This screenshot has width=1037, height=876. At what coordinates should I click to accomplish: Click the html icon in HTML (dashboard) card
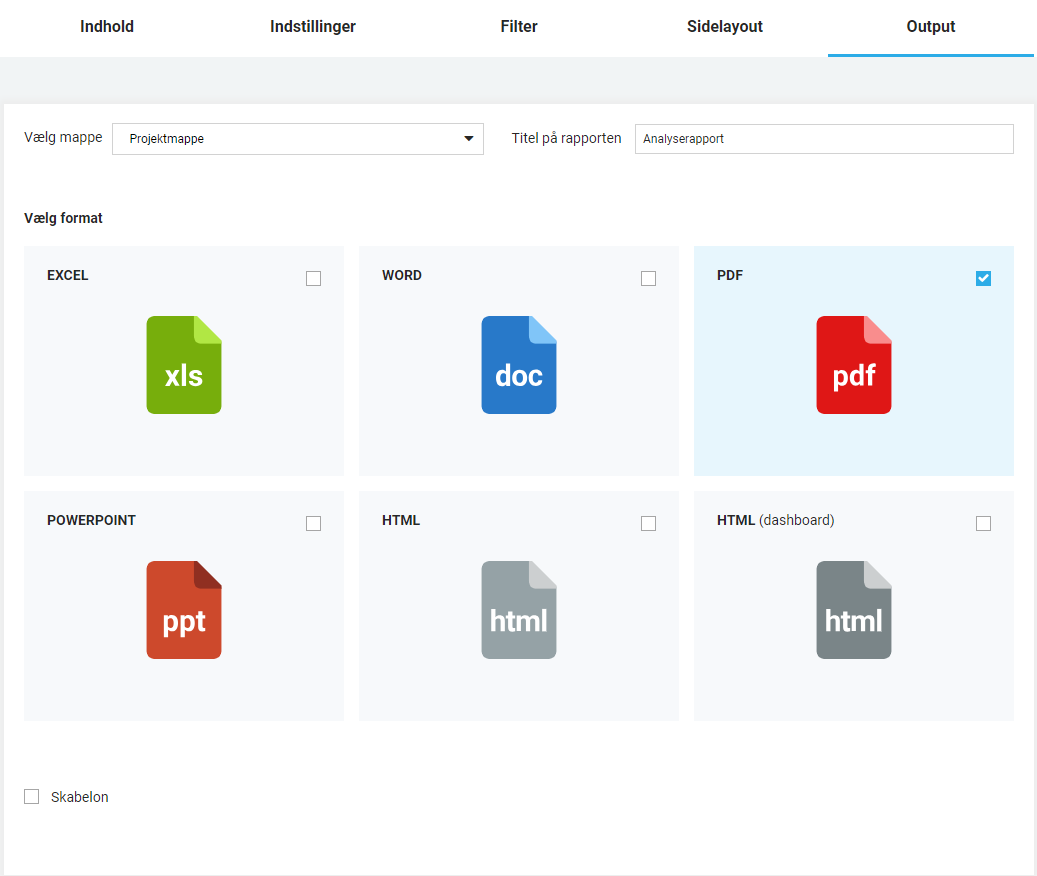coord(854,610)
